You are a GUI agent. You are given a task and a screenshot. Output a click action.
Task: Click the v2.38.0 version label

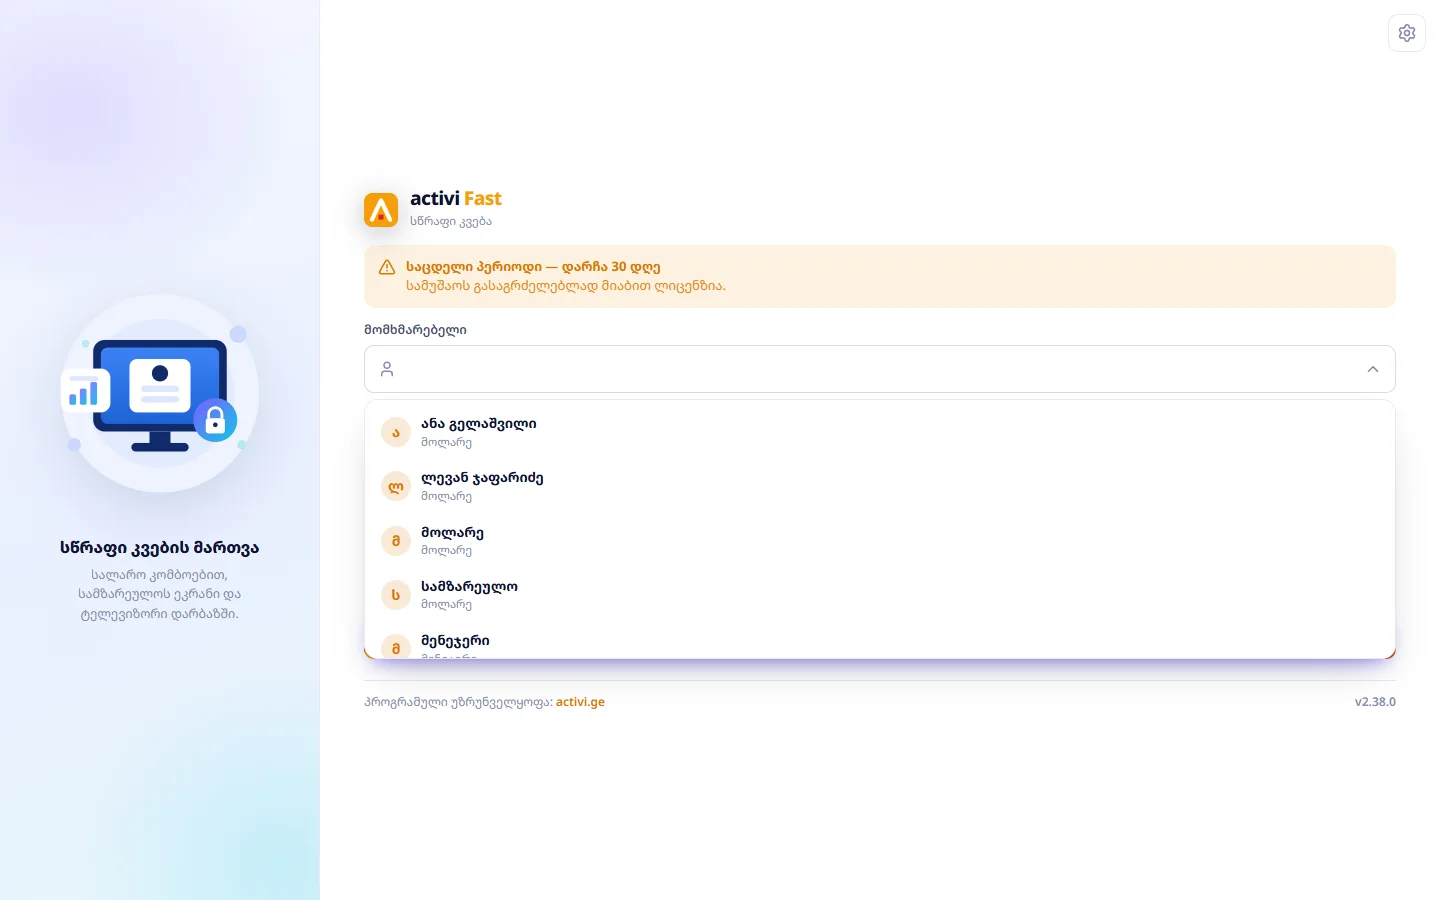click(x=1375, y=702)
